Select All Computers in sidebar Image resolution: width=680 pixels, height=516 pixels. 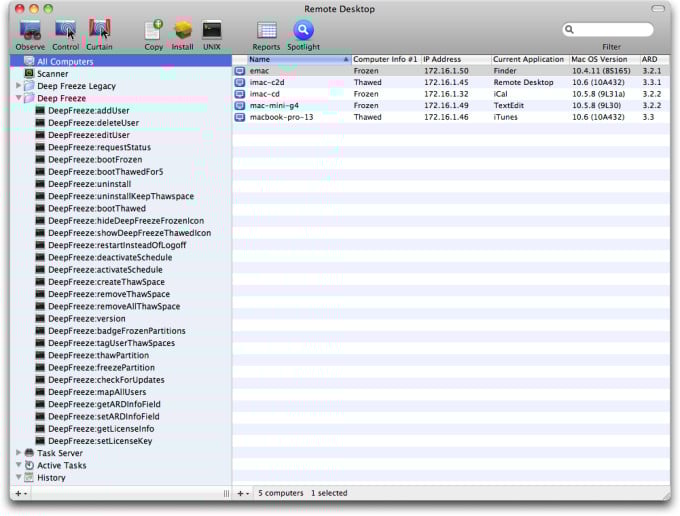click(x=121, y=61)
